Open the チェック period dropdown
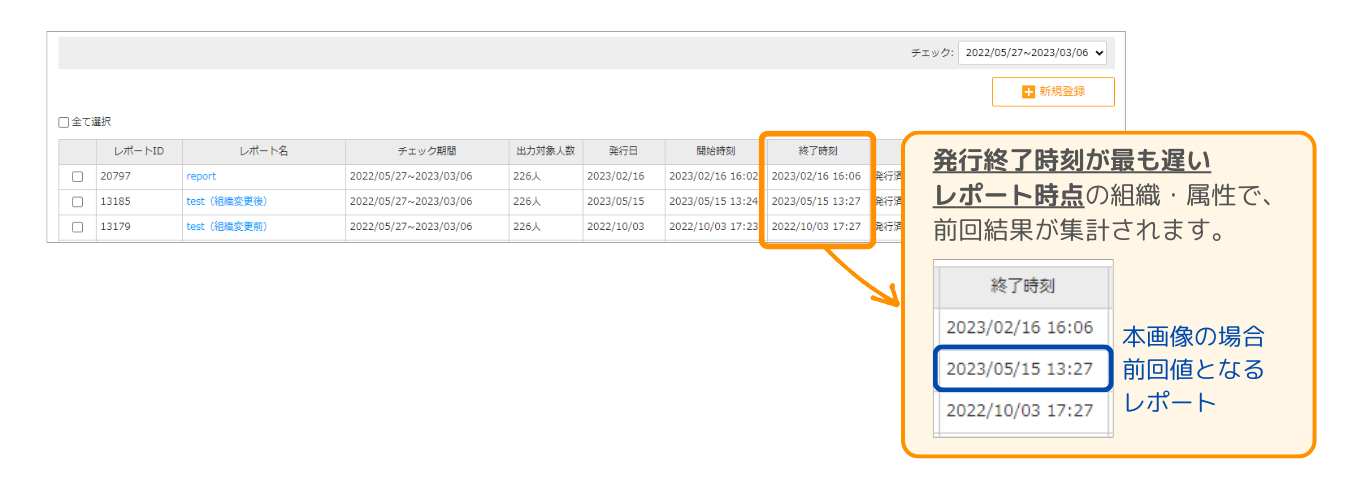This screenshot has height=484, width=1366. 1032,53
